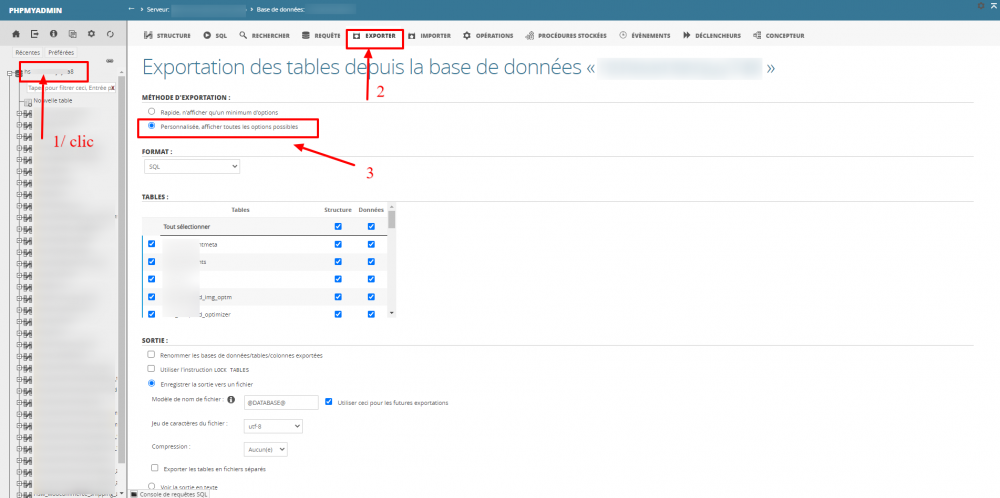Screen dimensions: 1000x498
Task: Enable Renommer les bases de données exportées checkbox
Action: click(x=151, y=354)
